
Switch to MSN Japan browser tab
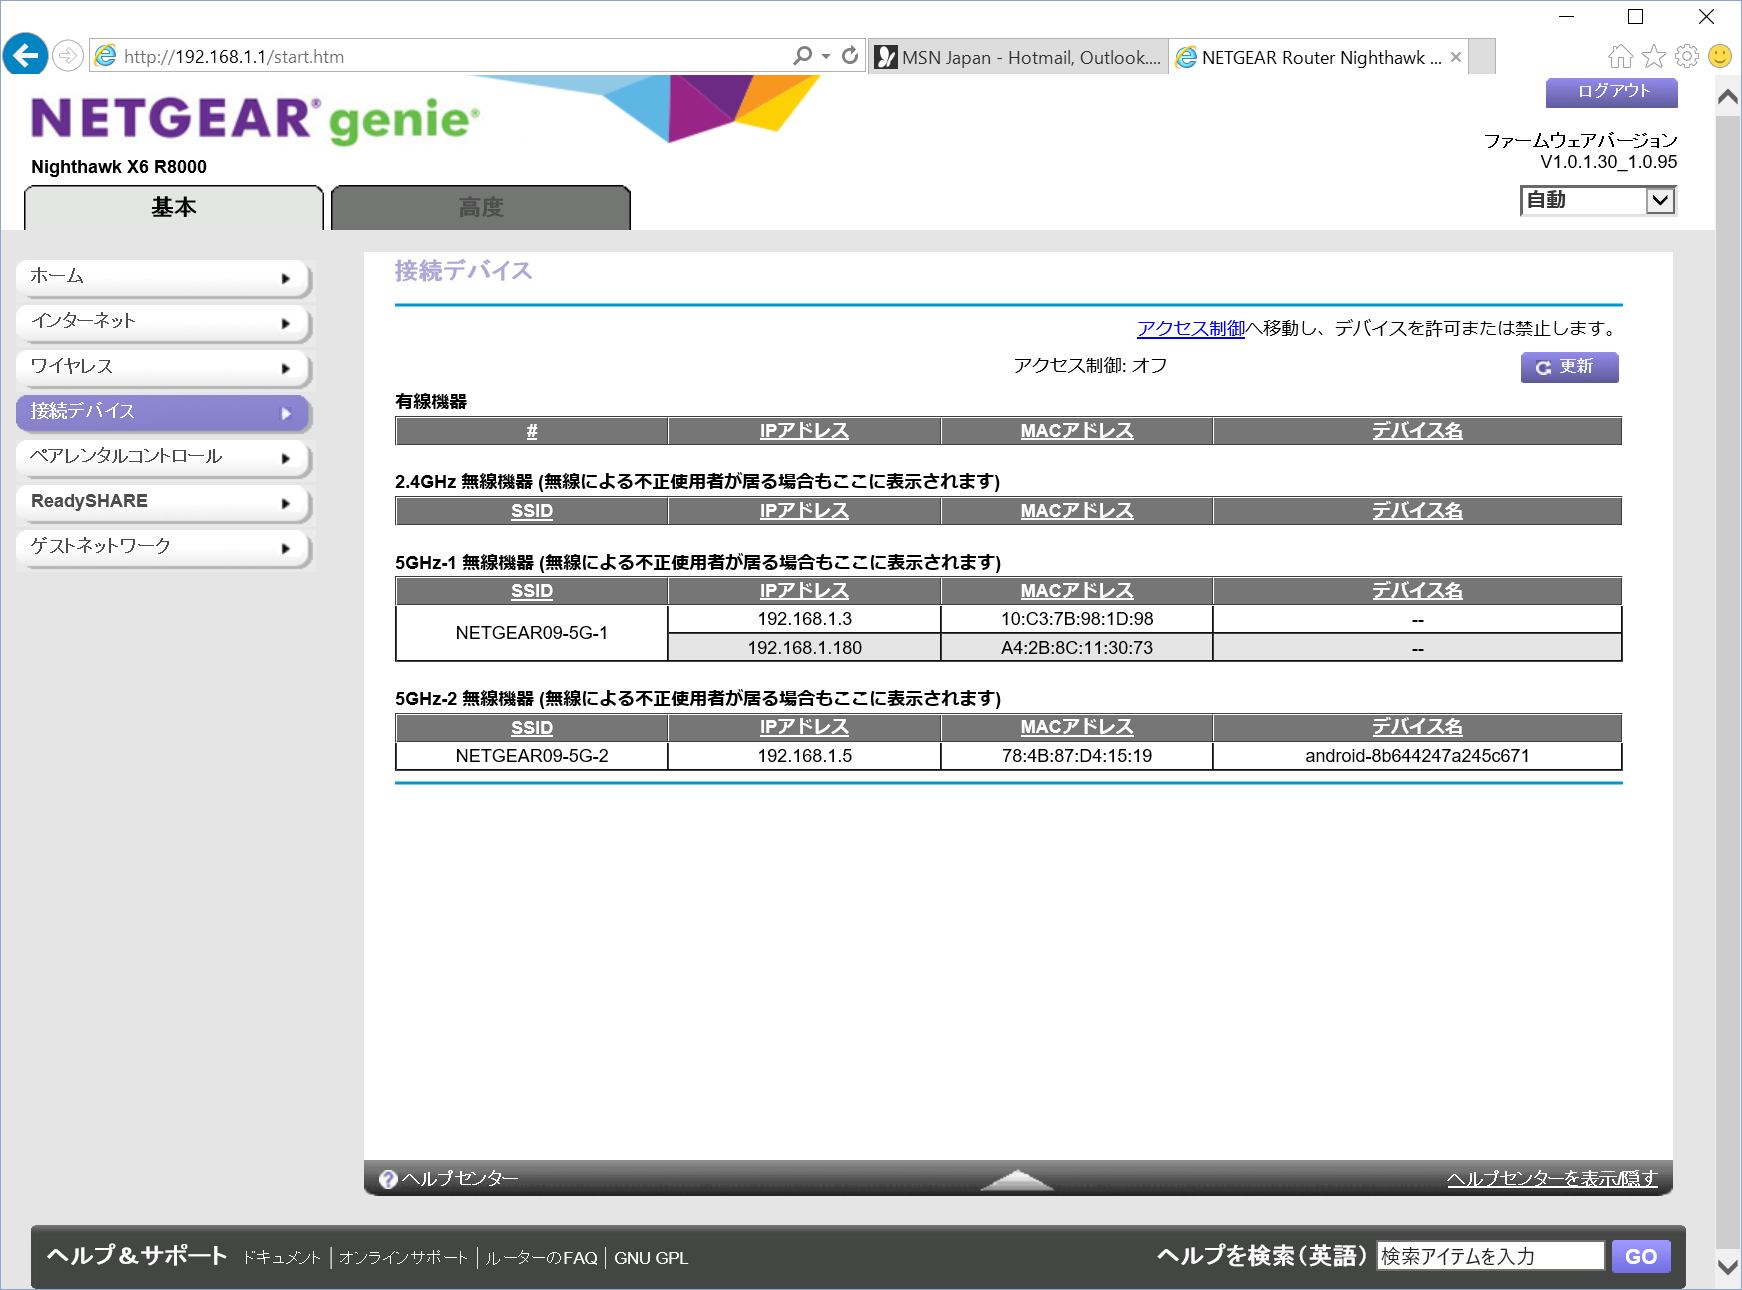click(1018, 57)
